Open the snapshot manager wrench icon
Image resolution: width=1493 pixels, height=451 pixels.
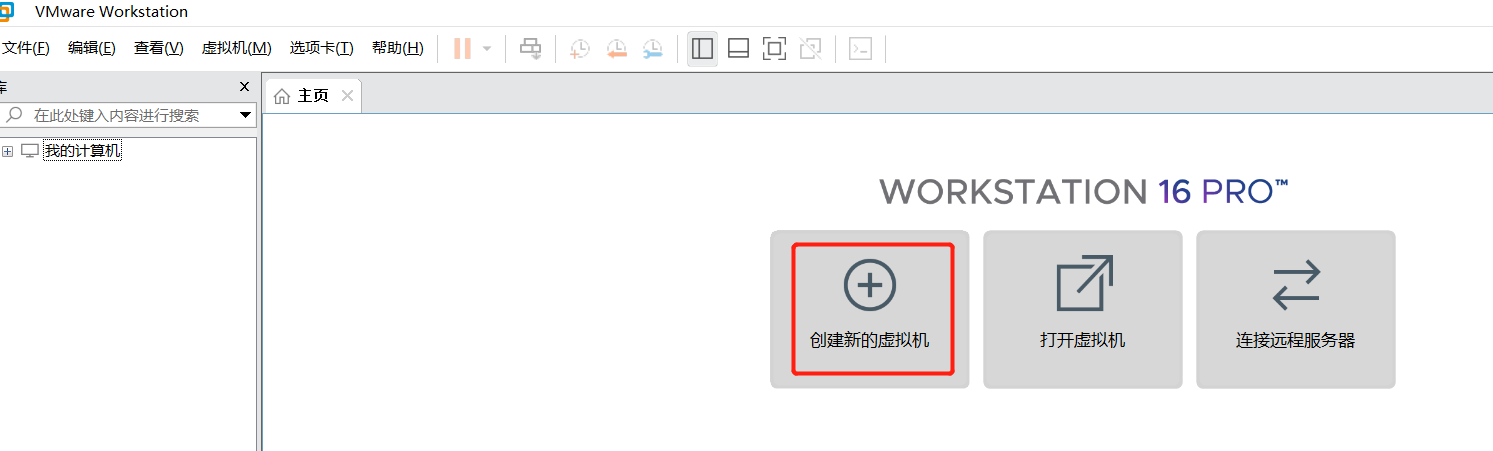pyautogui.click(x=652, y=48)
